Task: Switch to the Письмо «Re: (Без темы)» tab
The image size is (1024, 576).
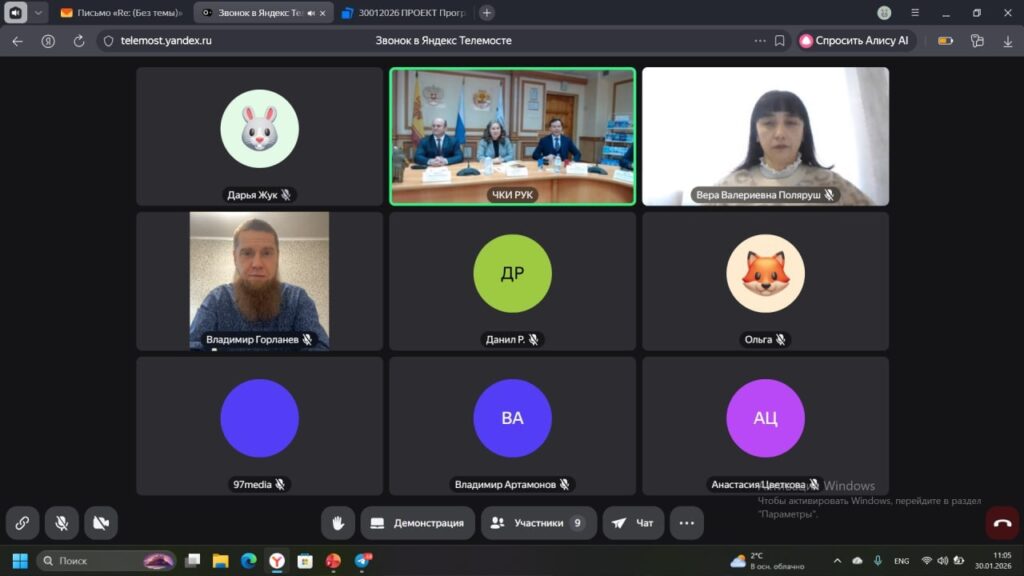Action: tap(120, 13)
